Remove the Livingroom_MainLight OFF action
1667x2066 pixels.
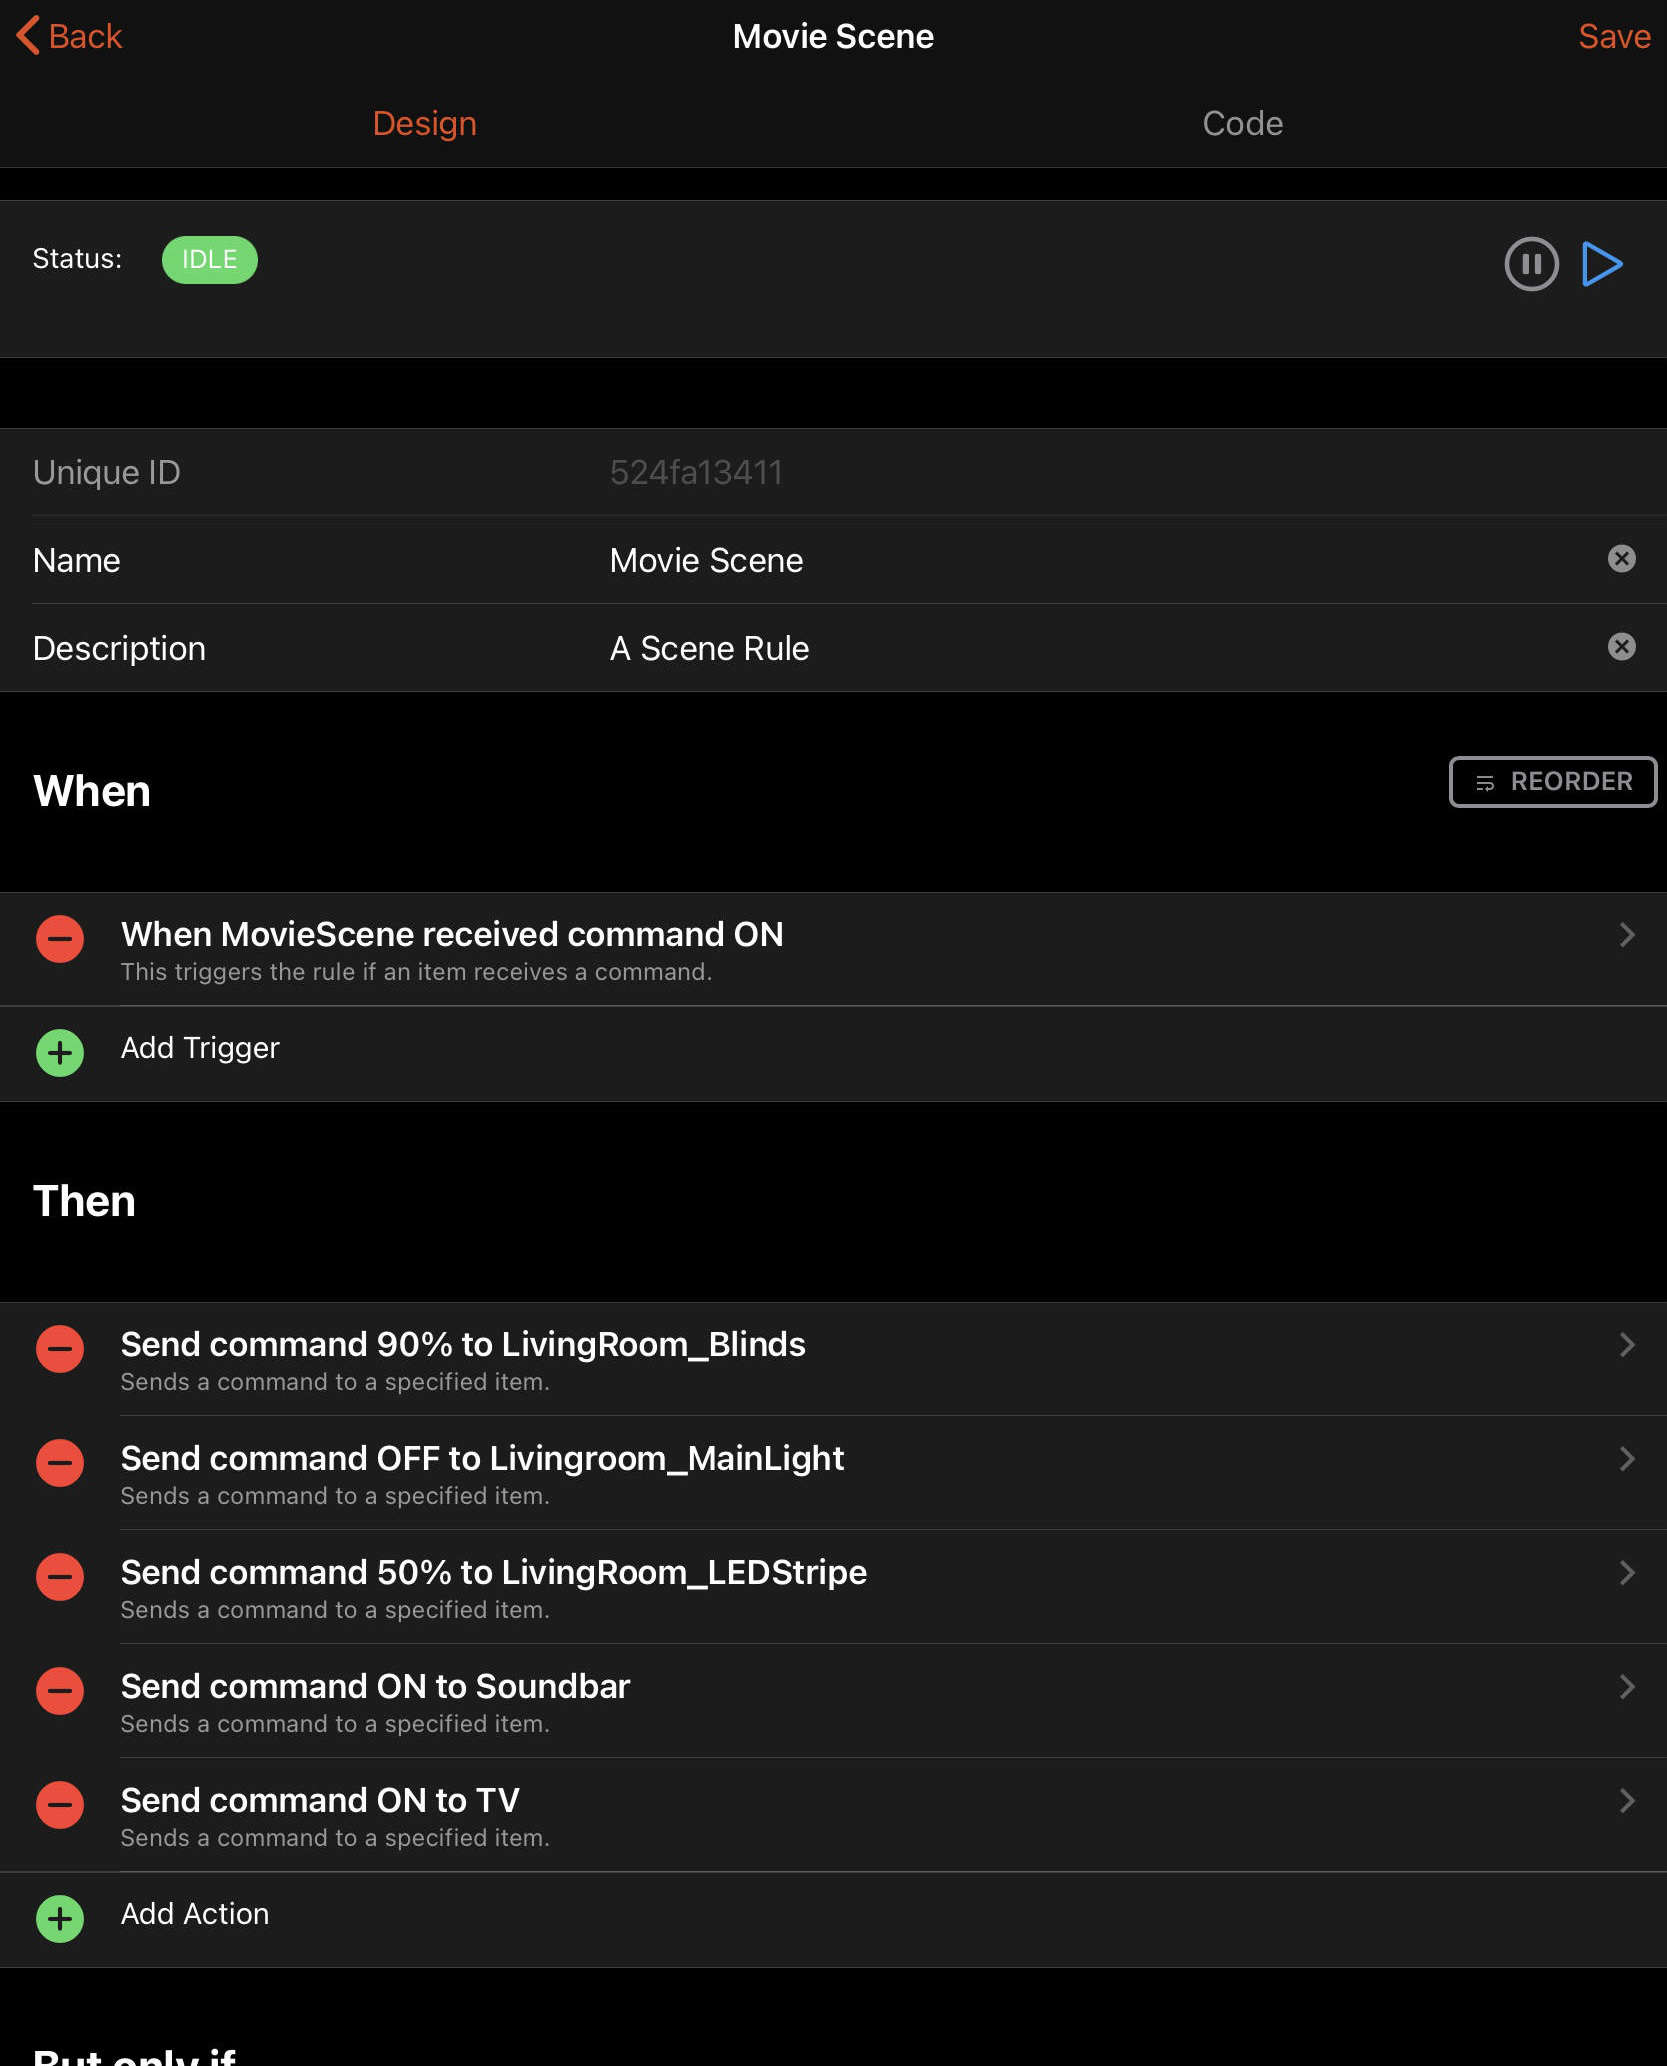[60, 1463]
